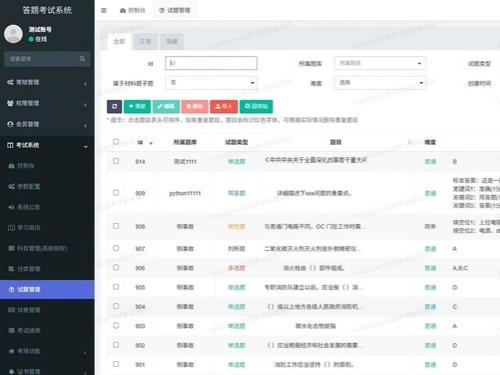Image resolution: width=500 pixels, height=375 pixels.
Task: Open the 控制台 top navigation tab
Action: click(132, 10)
